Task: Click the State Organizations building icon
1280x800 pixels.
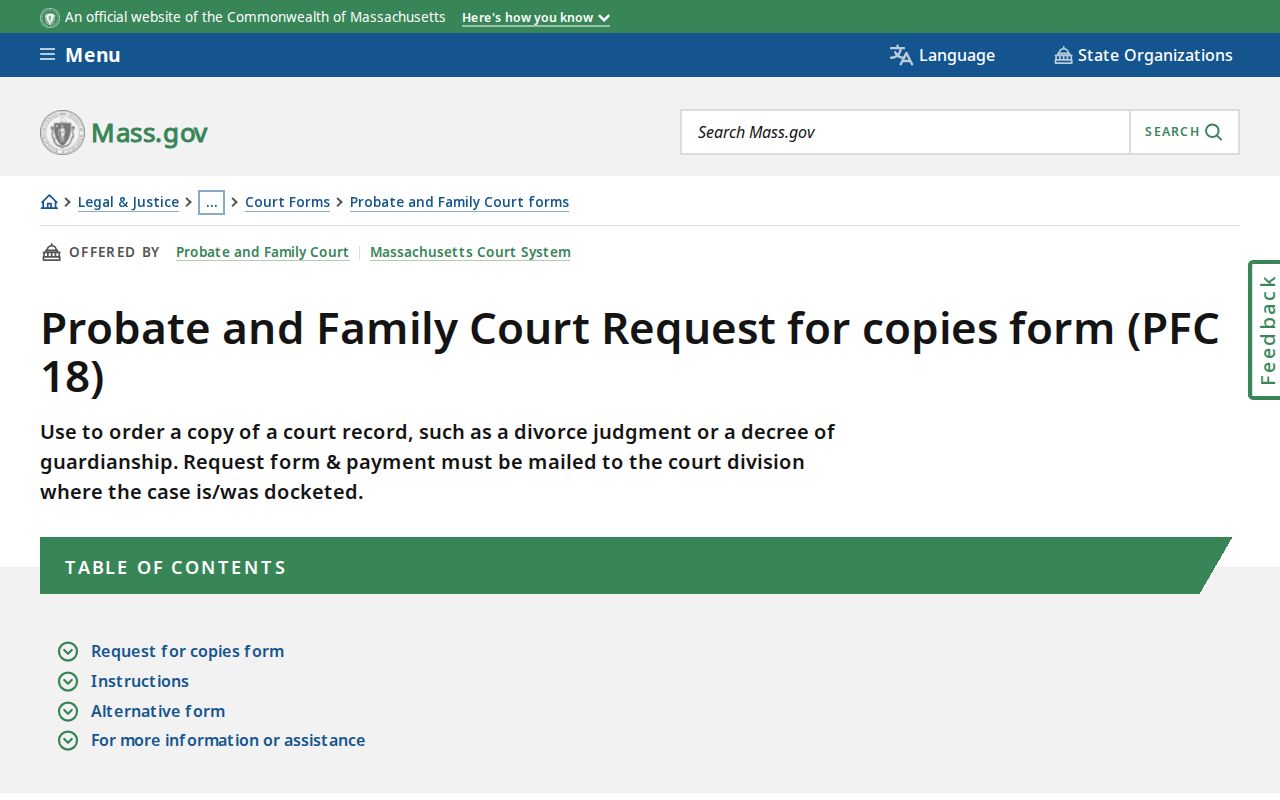Action: [x=1063, y=55]
